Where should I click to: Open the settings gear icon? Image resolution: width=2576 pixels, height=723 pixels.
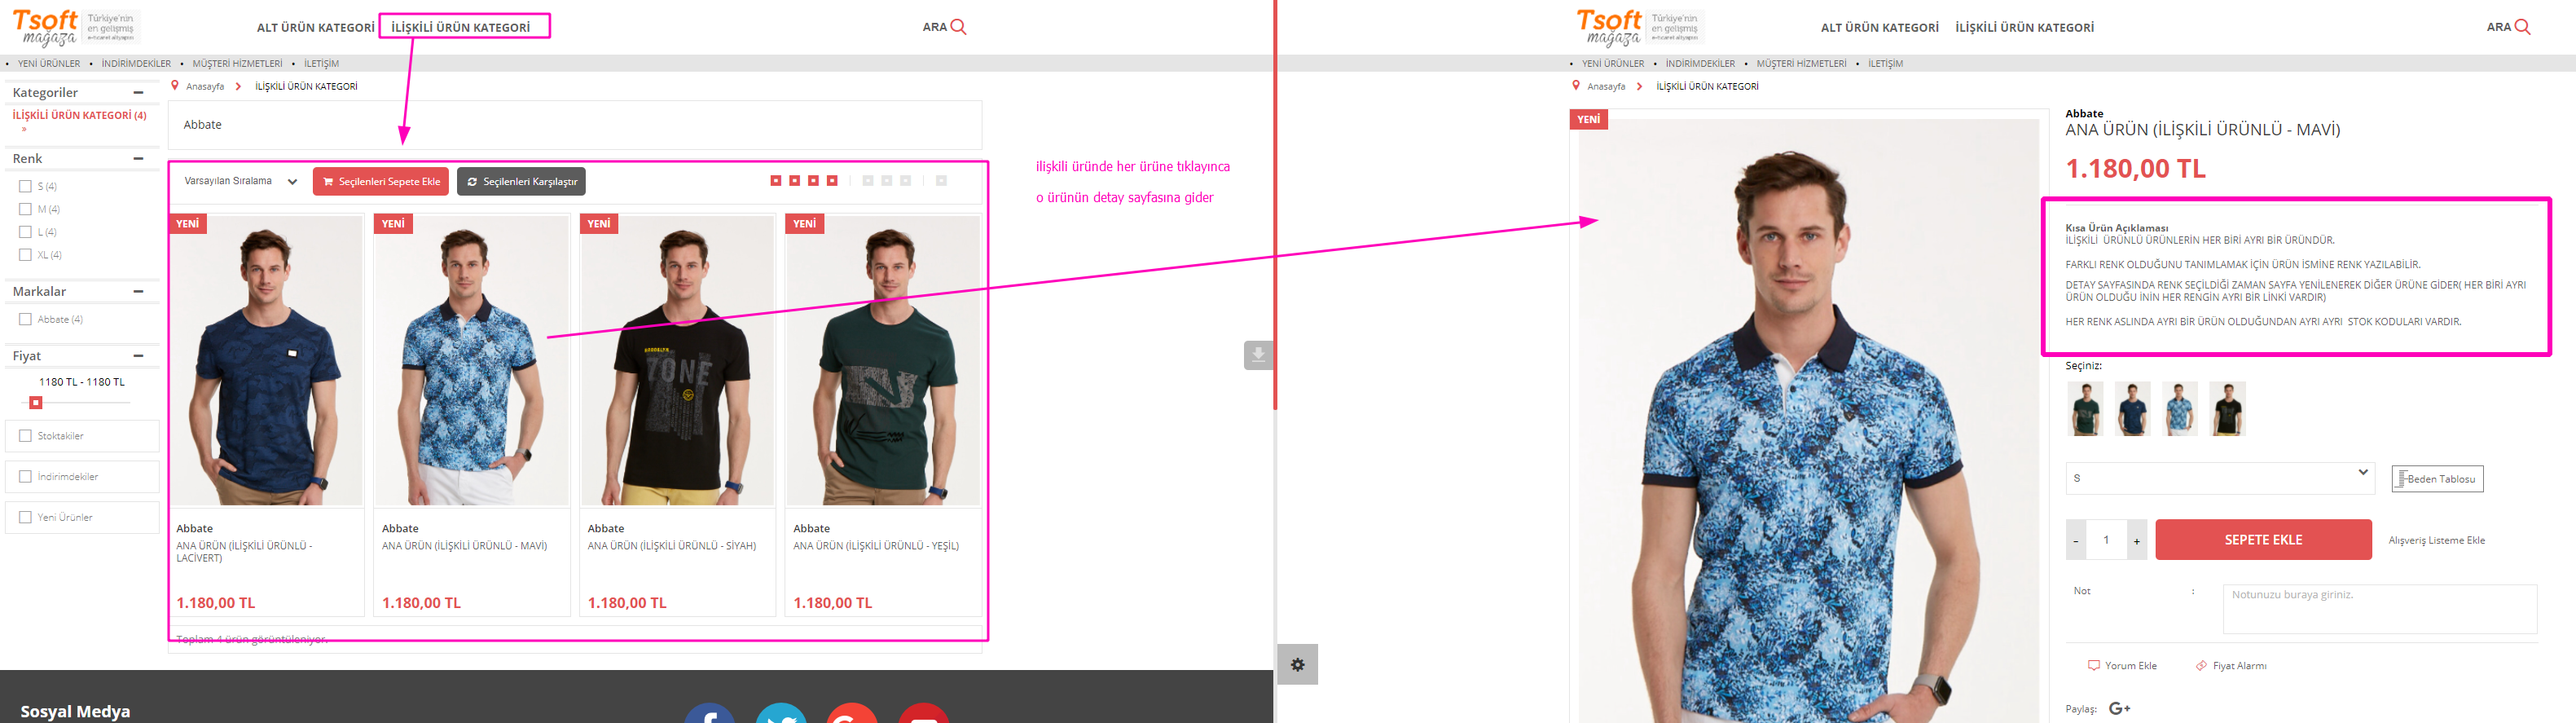coord(1297,664)
